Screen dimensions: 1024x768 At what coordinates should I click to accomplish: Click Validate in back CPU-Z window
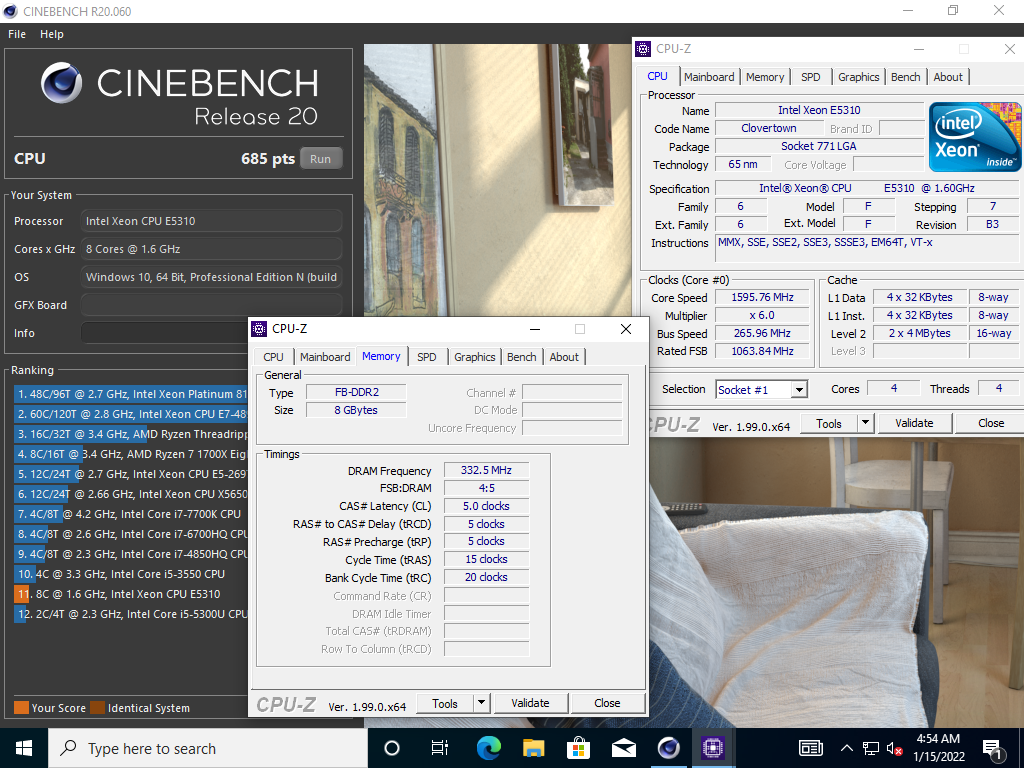click(x=914, y=423)
